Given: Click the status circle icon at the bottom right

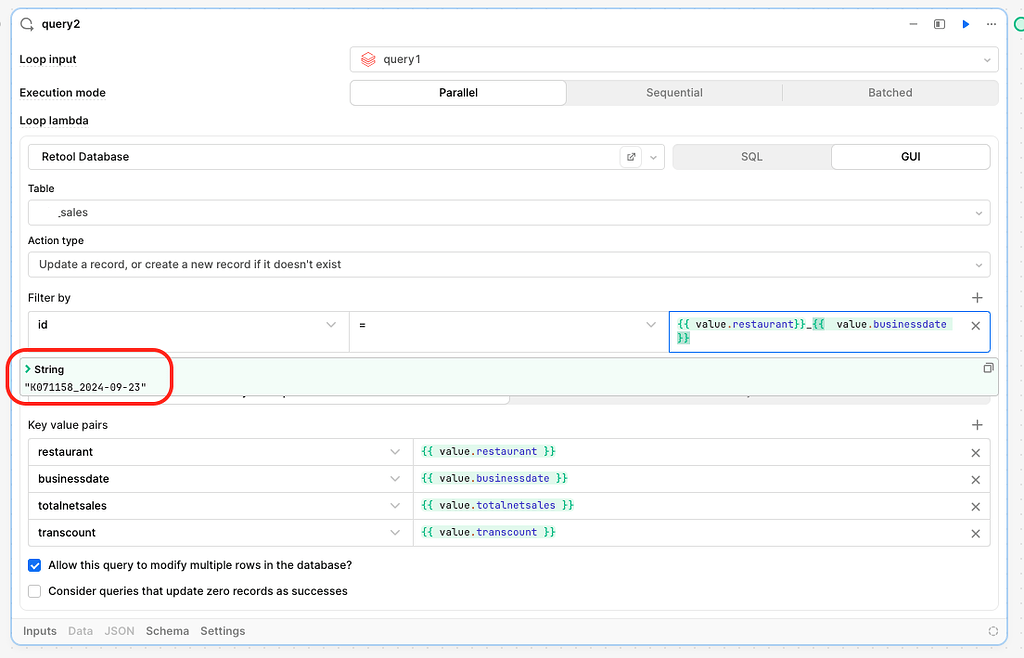Looking at the screenshot, I should point(993,631).
